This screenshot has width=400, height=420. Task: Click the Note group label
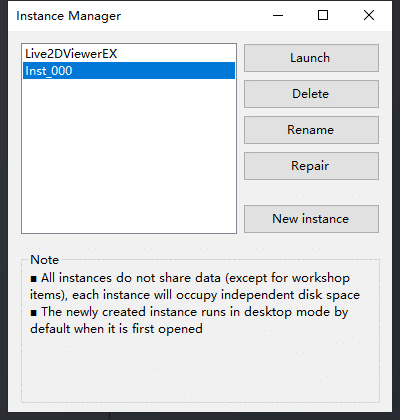(x=44, y=260)
